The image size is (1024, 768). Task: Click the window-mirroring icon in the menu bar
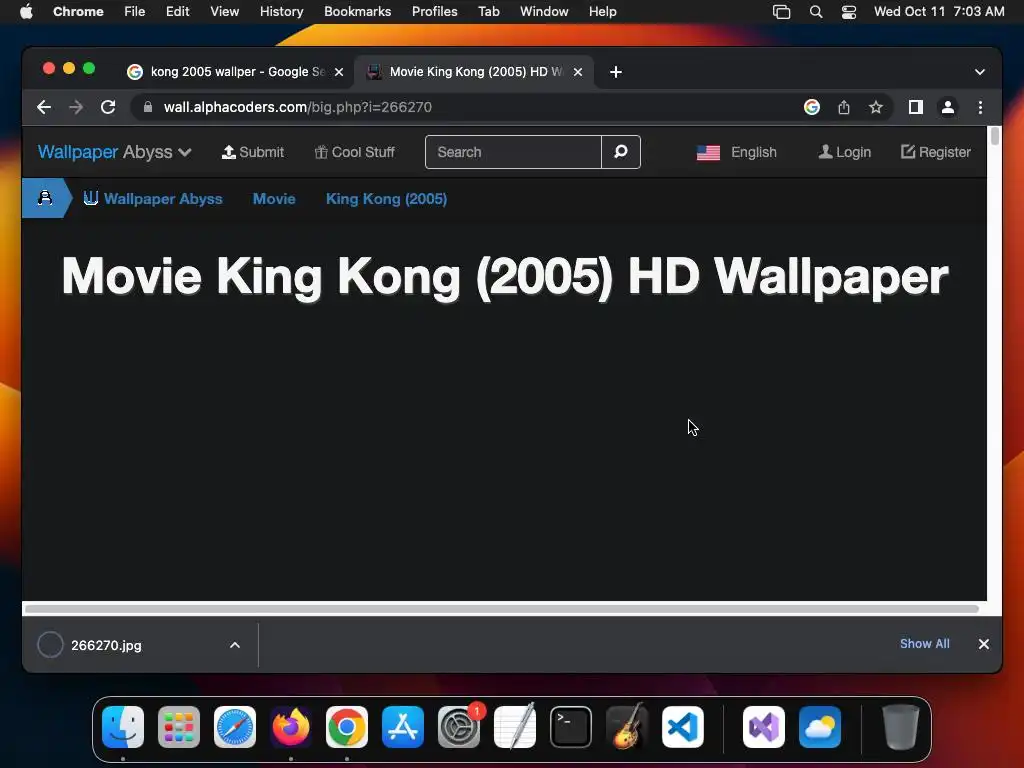(x=781, y=12)
